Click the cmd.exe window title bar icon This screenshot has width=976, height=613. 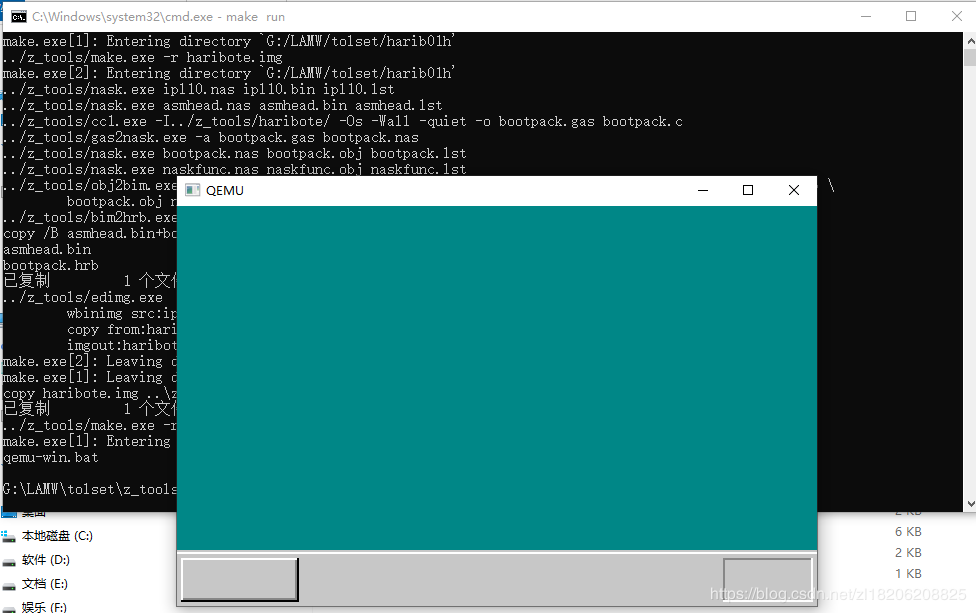19,17
